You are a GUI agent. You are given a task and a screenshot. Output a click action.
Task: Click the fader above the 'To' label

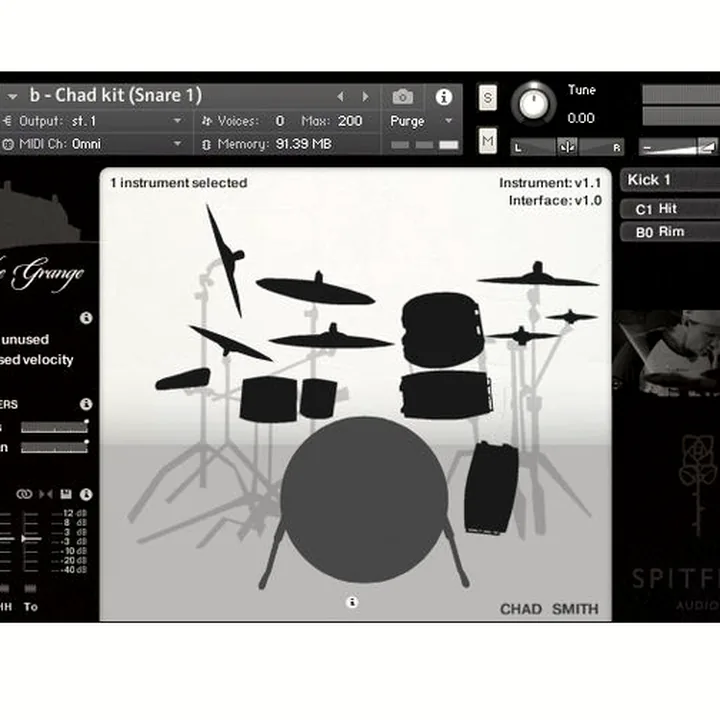(x=31, y=541)
